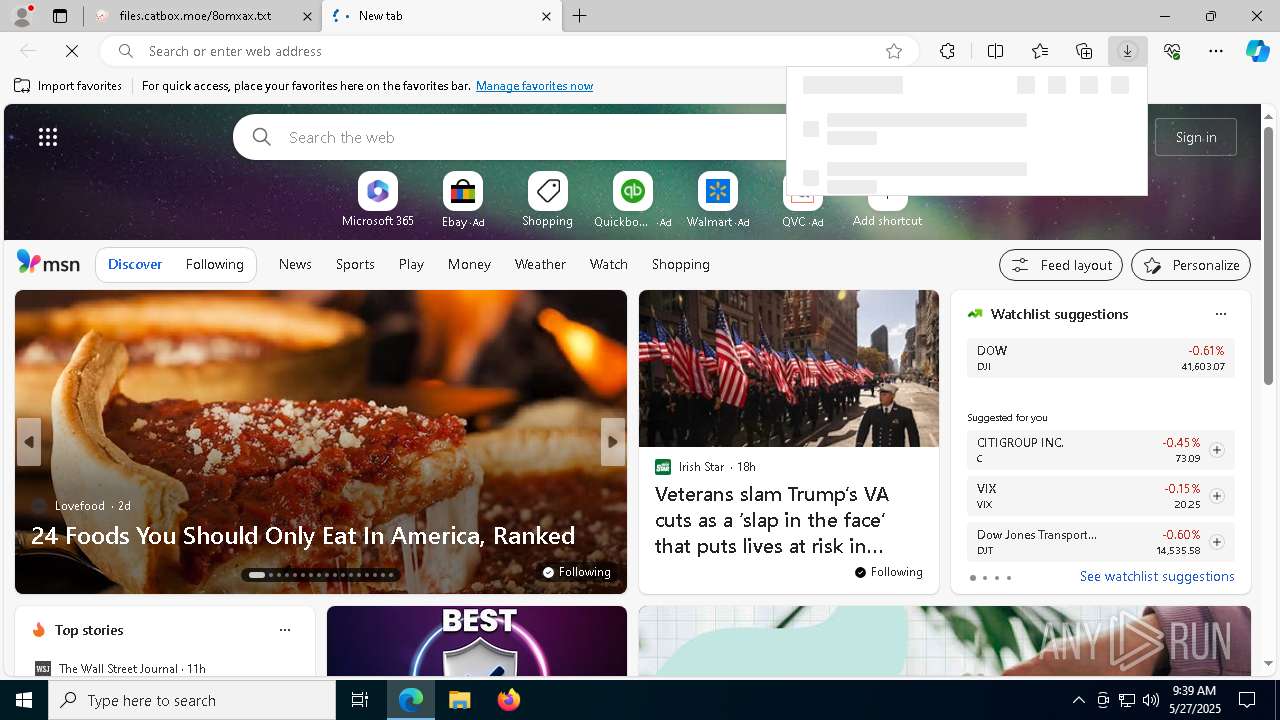
Task: Open Veterans slam Trump's VA article
Action: click(771, 520)
